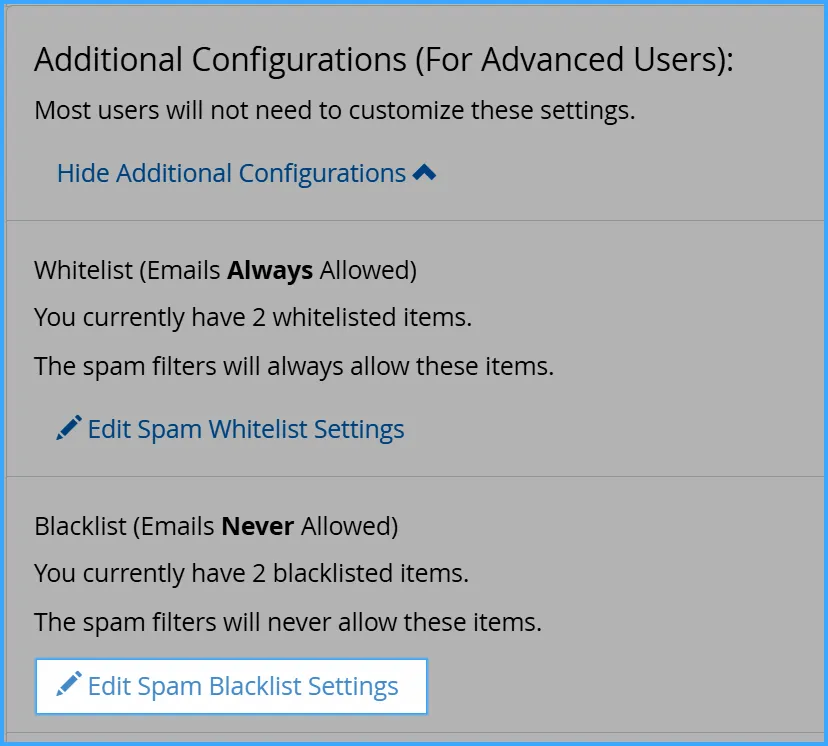828x746 pixels.
Task: Click the pencil icon beside Edit Spam Whitelist Settings
Action: (67, 427)
